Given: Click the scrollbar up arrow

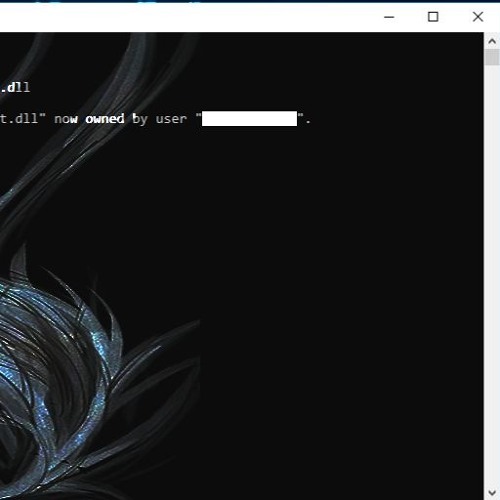Looking at the screenshot, I should pos(492,41).
